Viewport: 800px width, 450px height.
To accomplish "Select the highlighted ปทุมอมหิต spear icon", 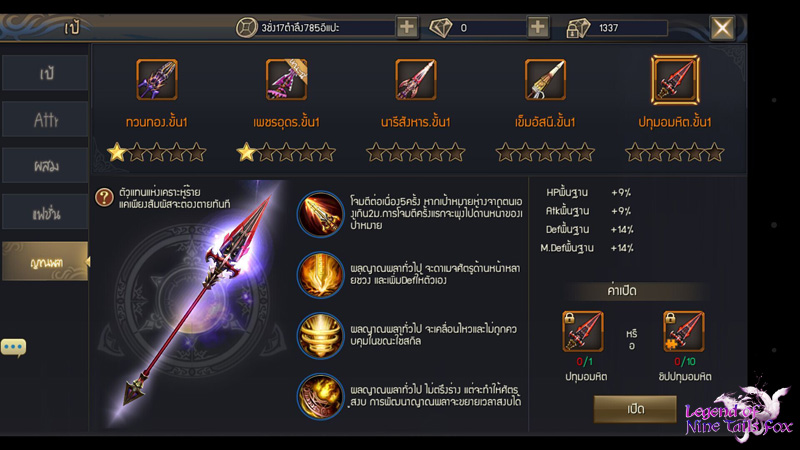I will 675,80.
